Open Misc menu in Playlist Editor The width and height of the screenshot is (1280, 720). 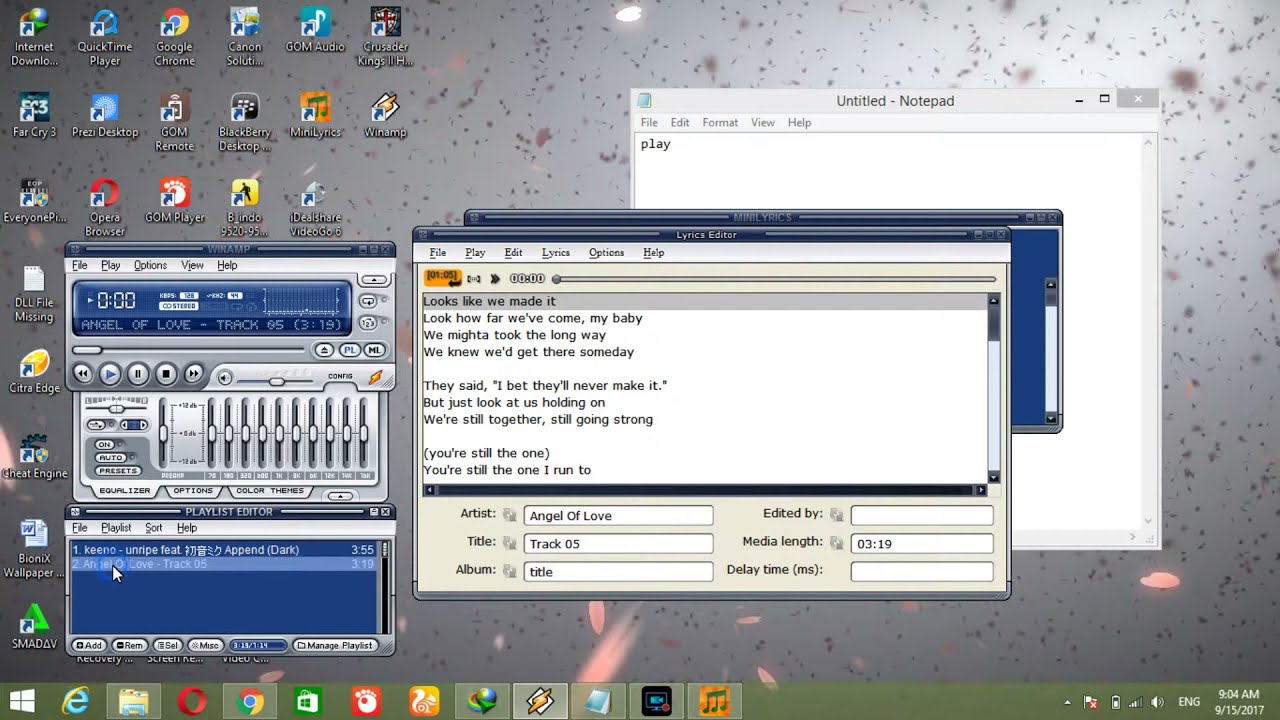click(x=206, y=645)
